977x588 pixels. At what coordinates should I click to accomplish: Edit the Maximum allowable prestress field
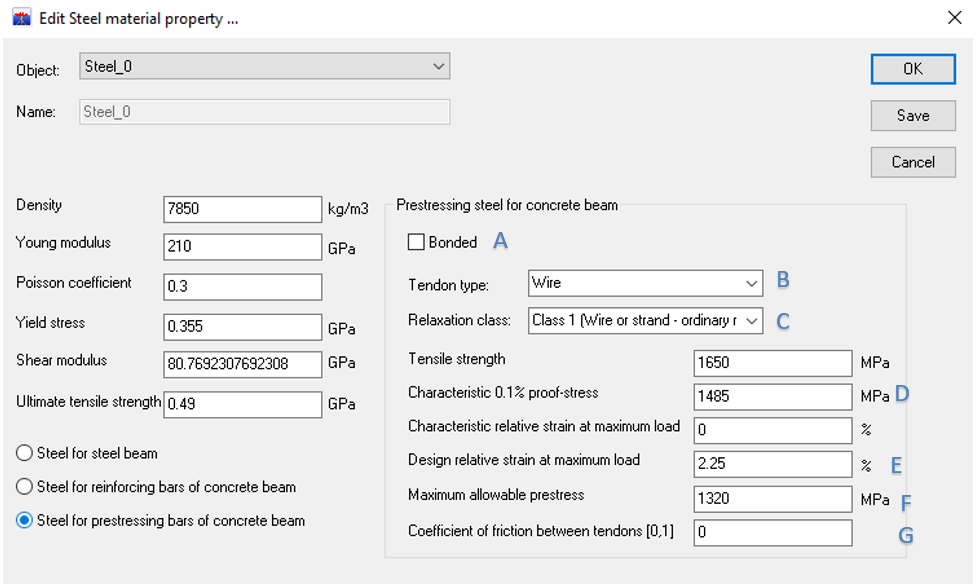coord(772,498)
